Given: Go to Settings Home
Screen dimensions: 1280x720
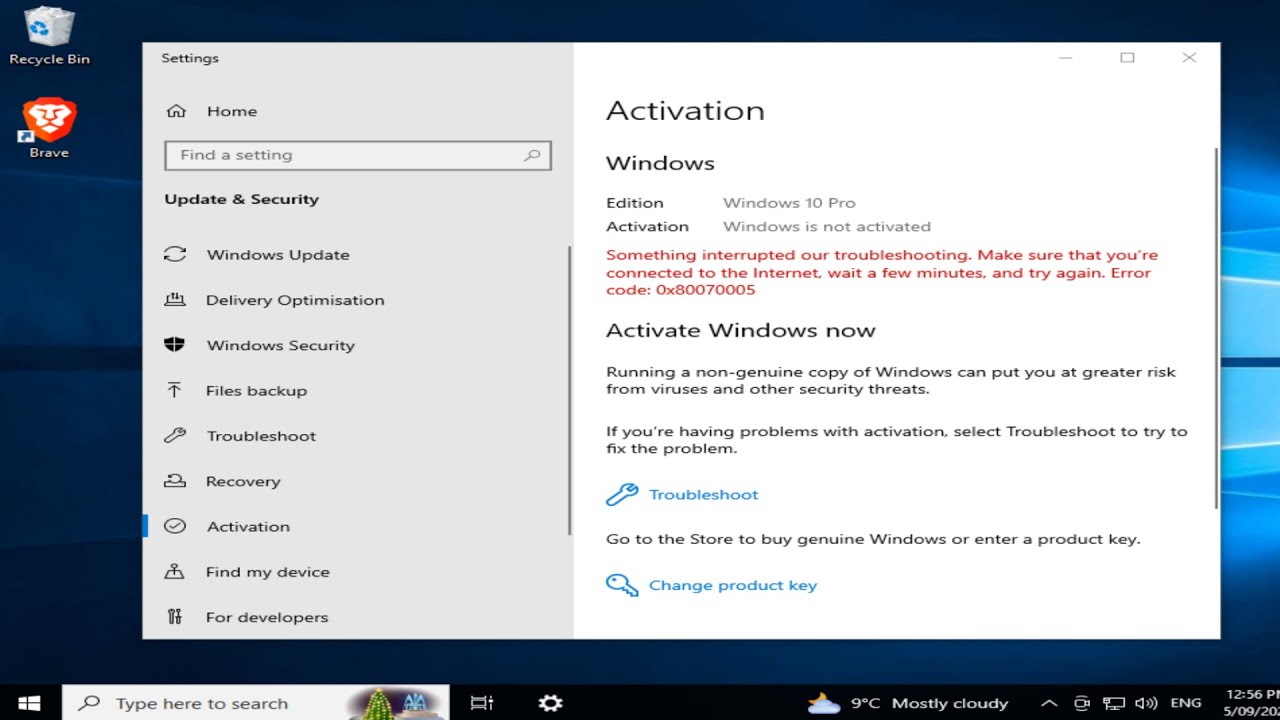Looking at the screenshot, I should [232, 111].
